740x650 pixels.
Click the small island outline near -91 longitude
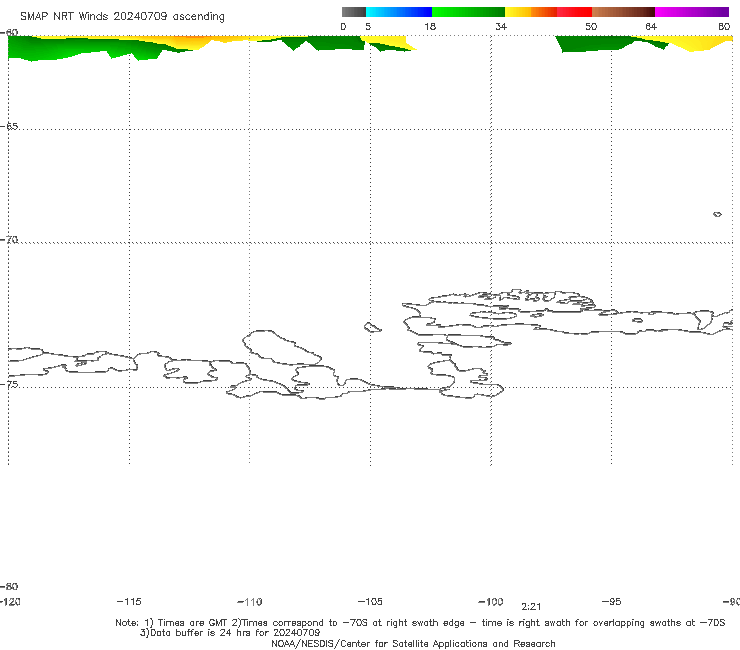tap(717, 214)
